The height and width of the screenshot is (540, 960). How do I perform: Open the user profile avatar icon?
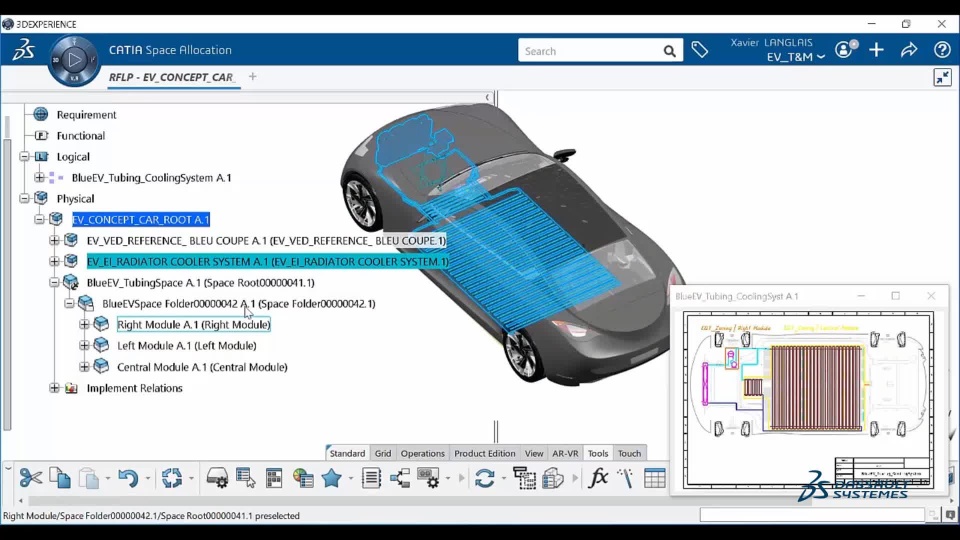(846, 49)
